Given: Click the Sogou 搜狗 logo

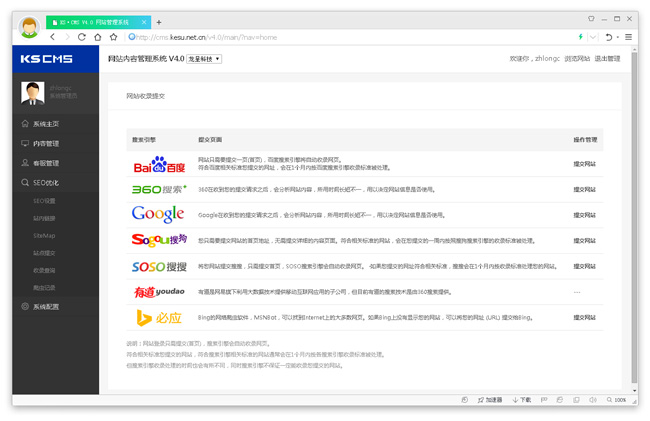Looking at the screenshot, I should (x=159, y=240).
